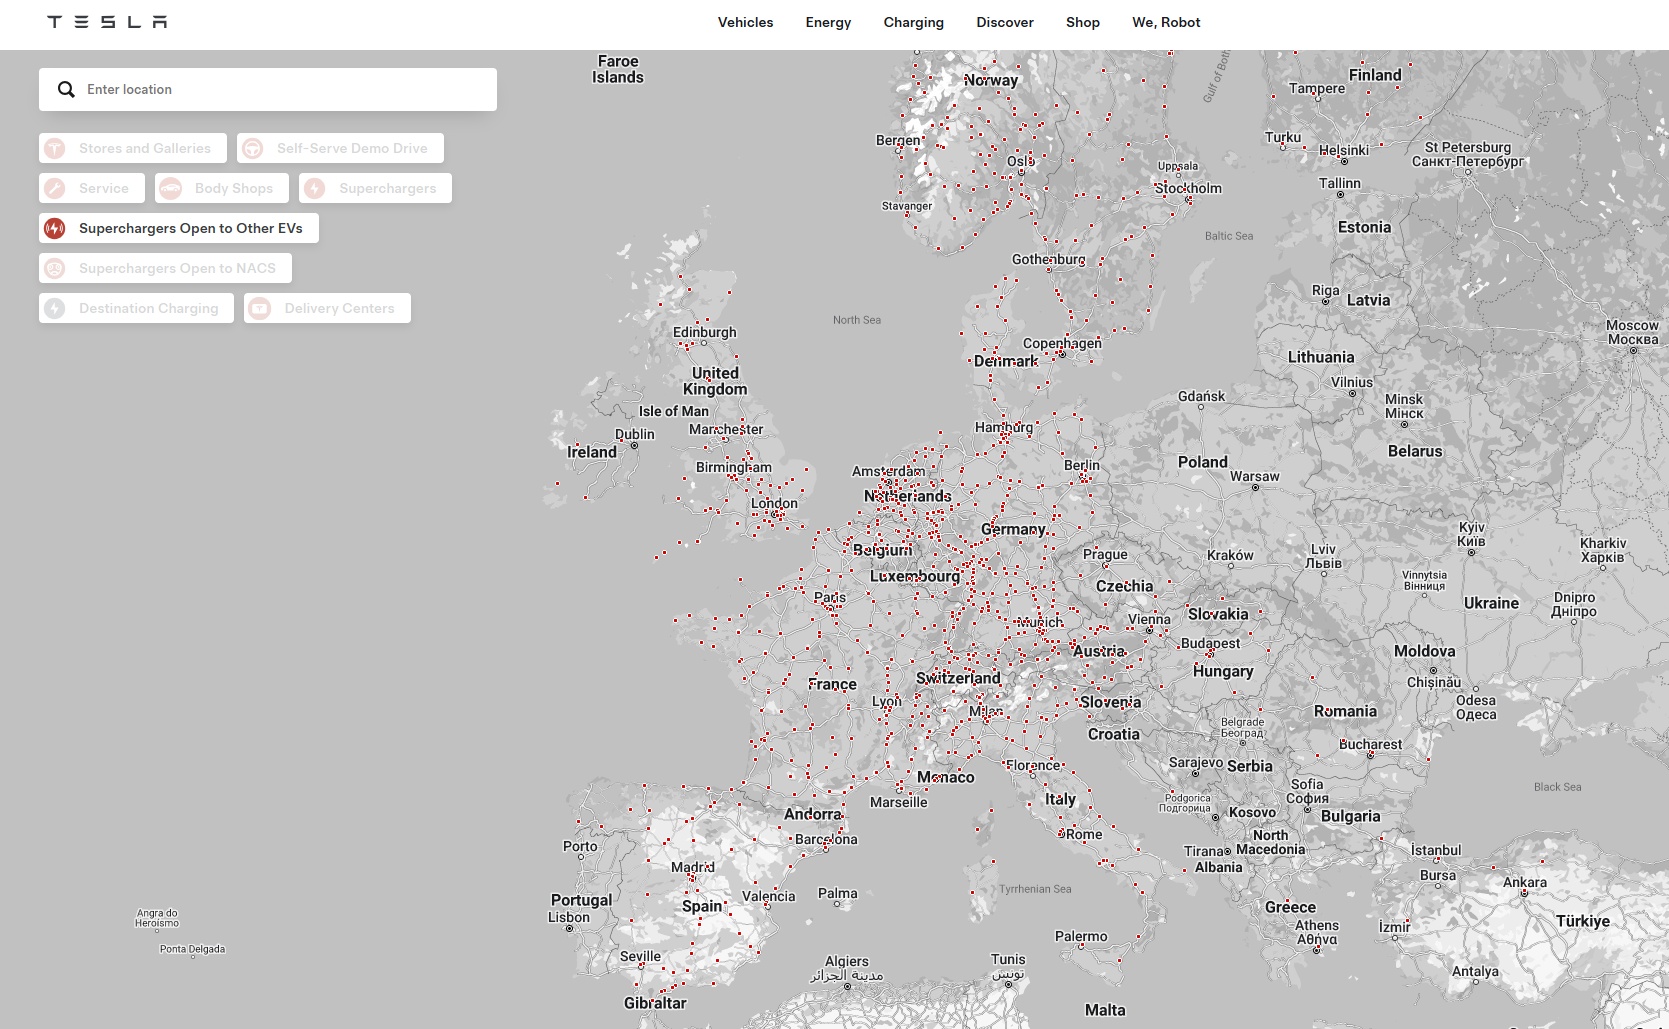
Task: Click the Superchargers Open to NACS icon
Action: click(55, 268)
